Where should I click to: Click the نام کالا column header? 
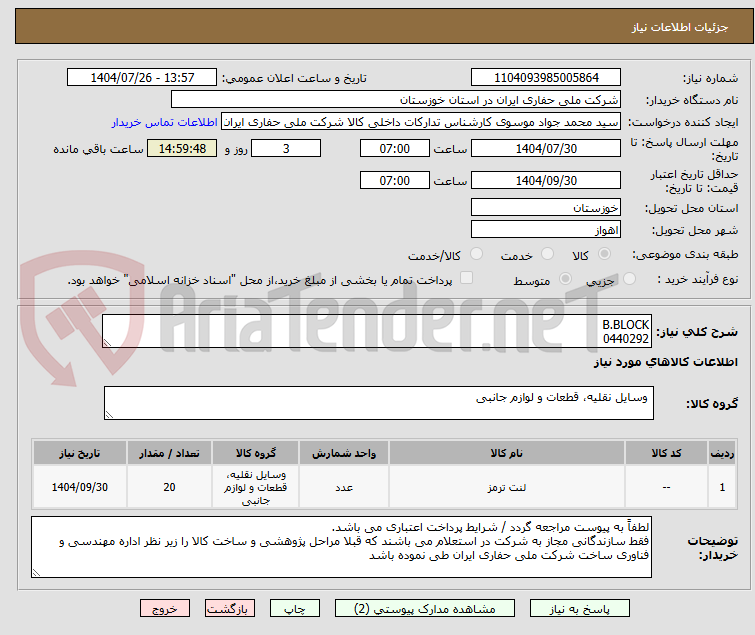(x=507, y=453)
